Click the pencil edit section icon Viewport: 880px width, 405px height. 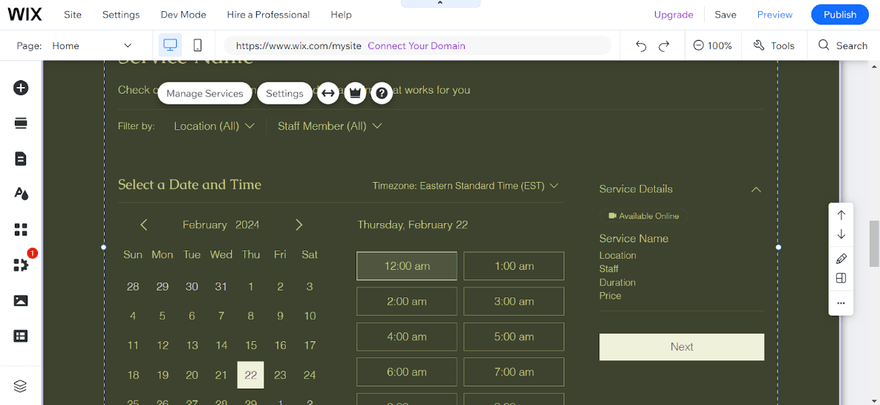(x=841, y=259)
